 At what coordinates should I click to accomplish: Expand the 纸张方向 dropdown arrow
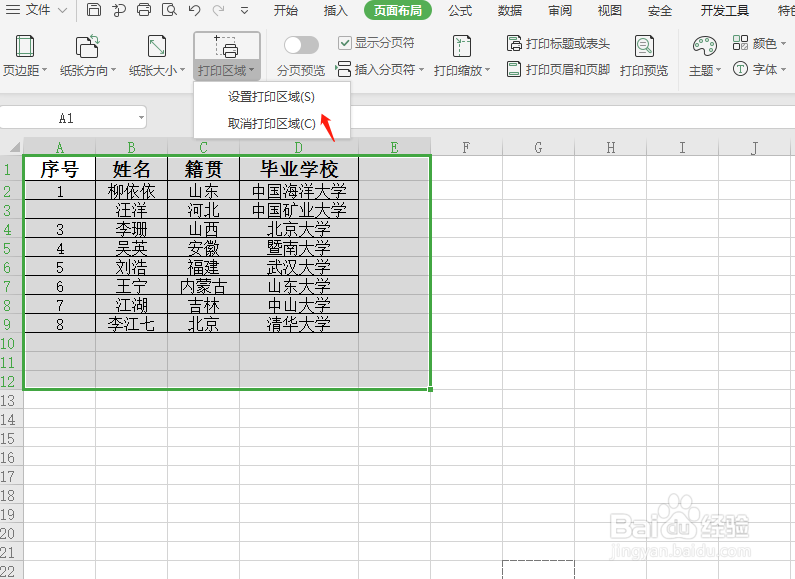point(114,70)
